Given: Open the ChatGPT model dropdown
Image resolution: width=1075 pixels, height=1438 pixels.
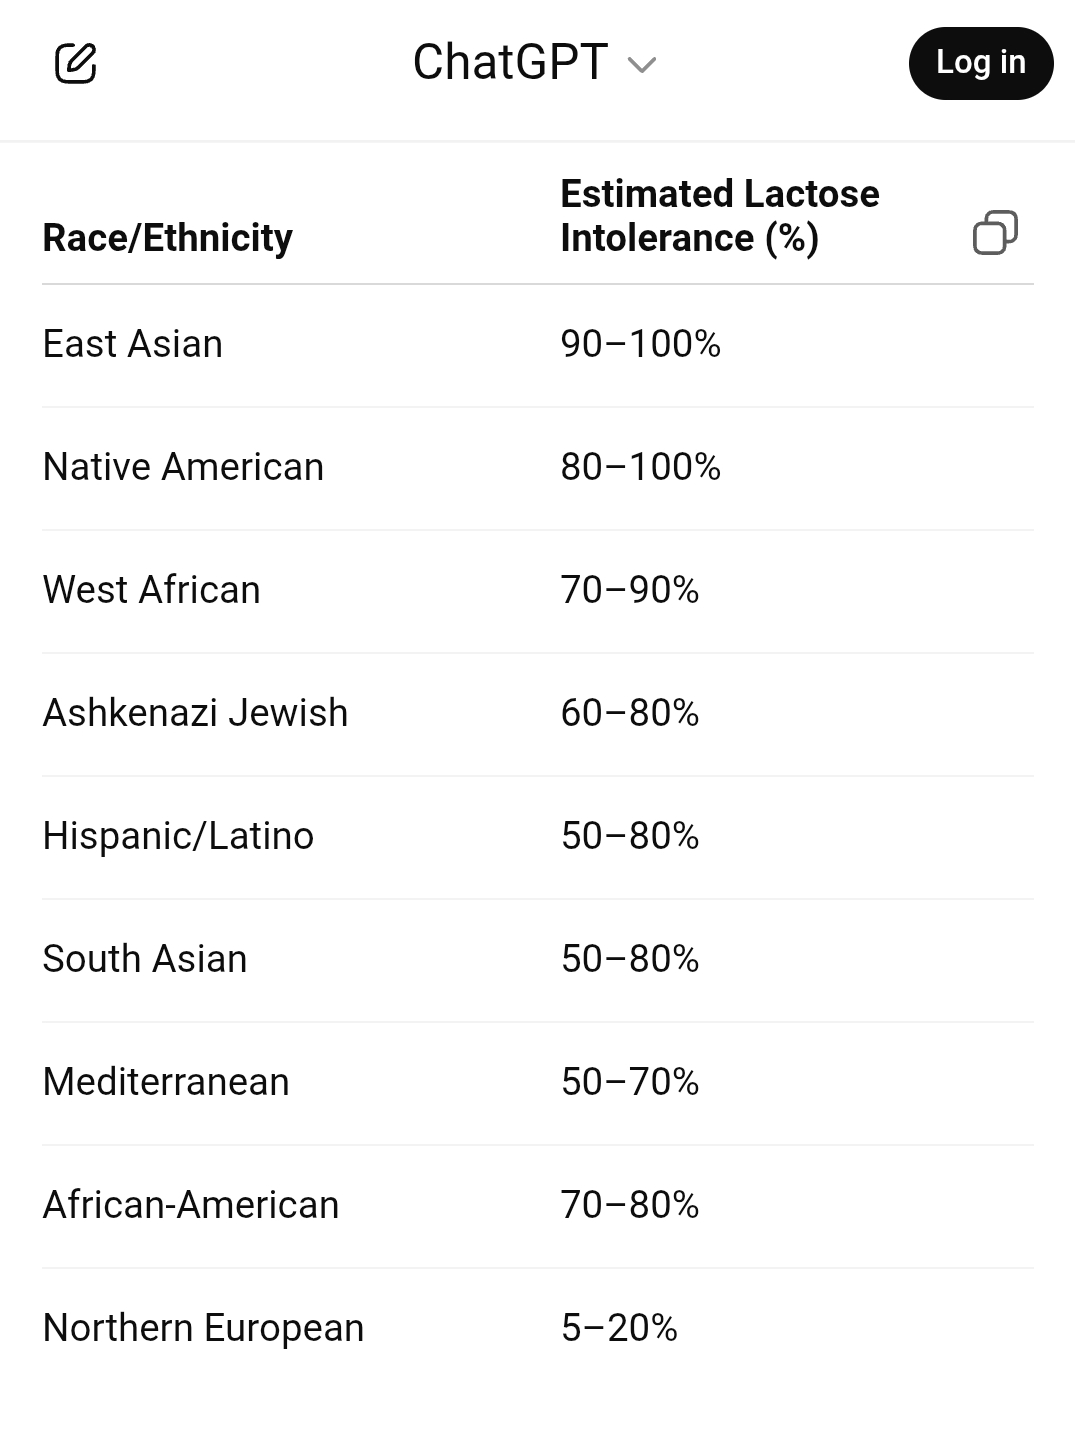Looking at the screenshot, I should pyautogui.click(x=535, y=63).
